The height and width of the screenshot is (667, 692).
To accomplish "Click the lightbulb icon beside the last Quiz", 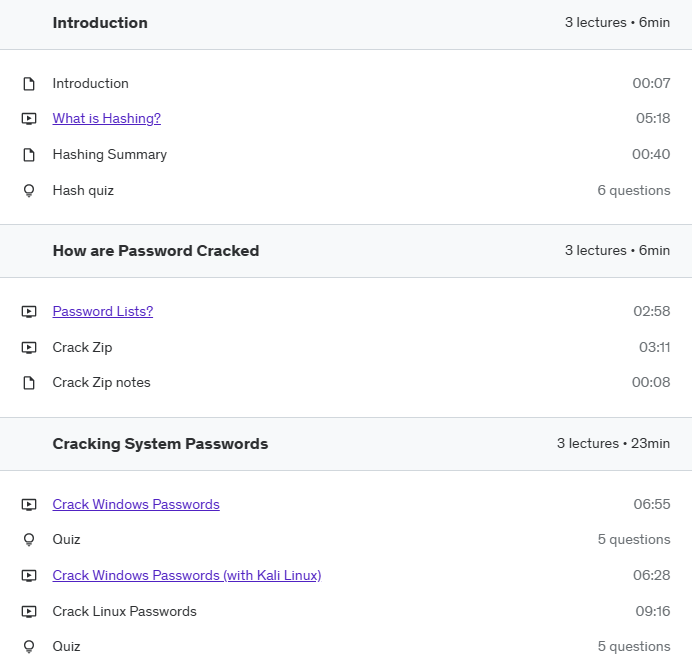I will (29, 647).
